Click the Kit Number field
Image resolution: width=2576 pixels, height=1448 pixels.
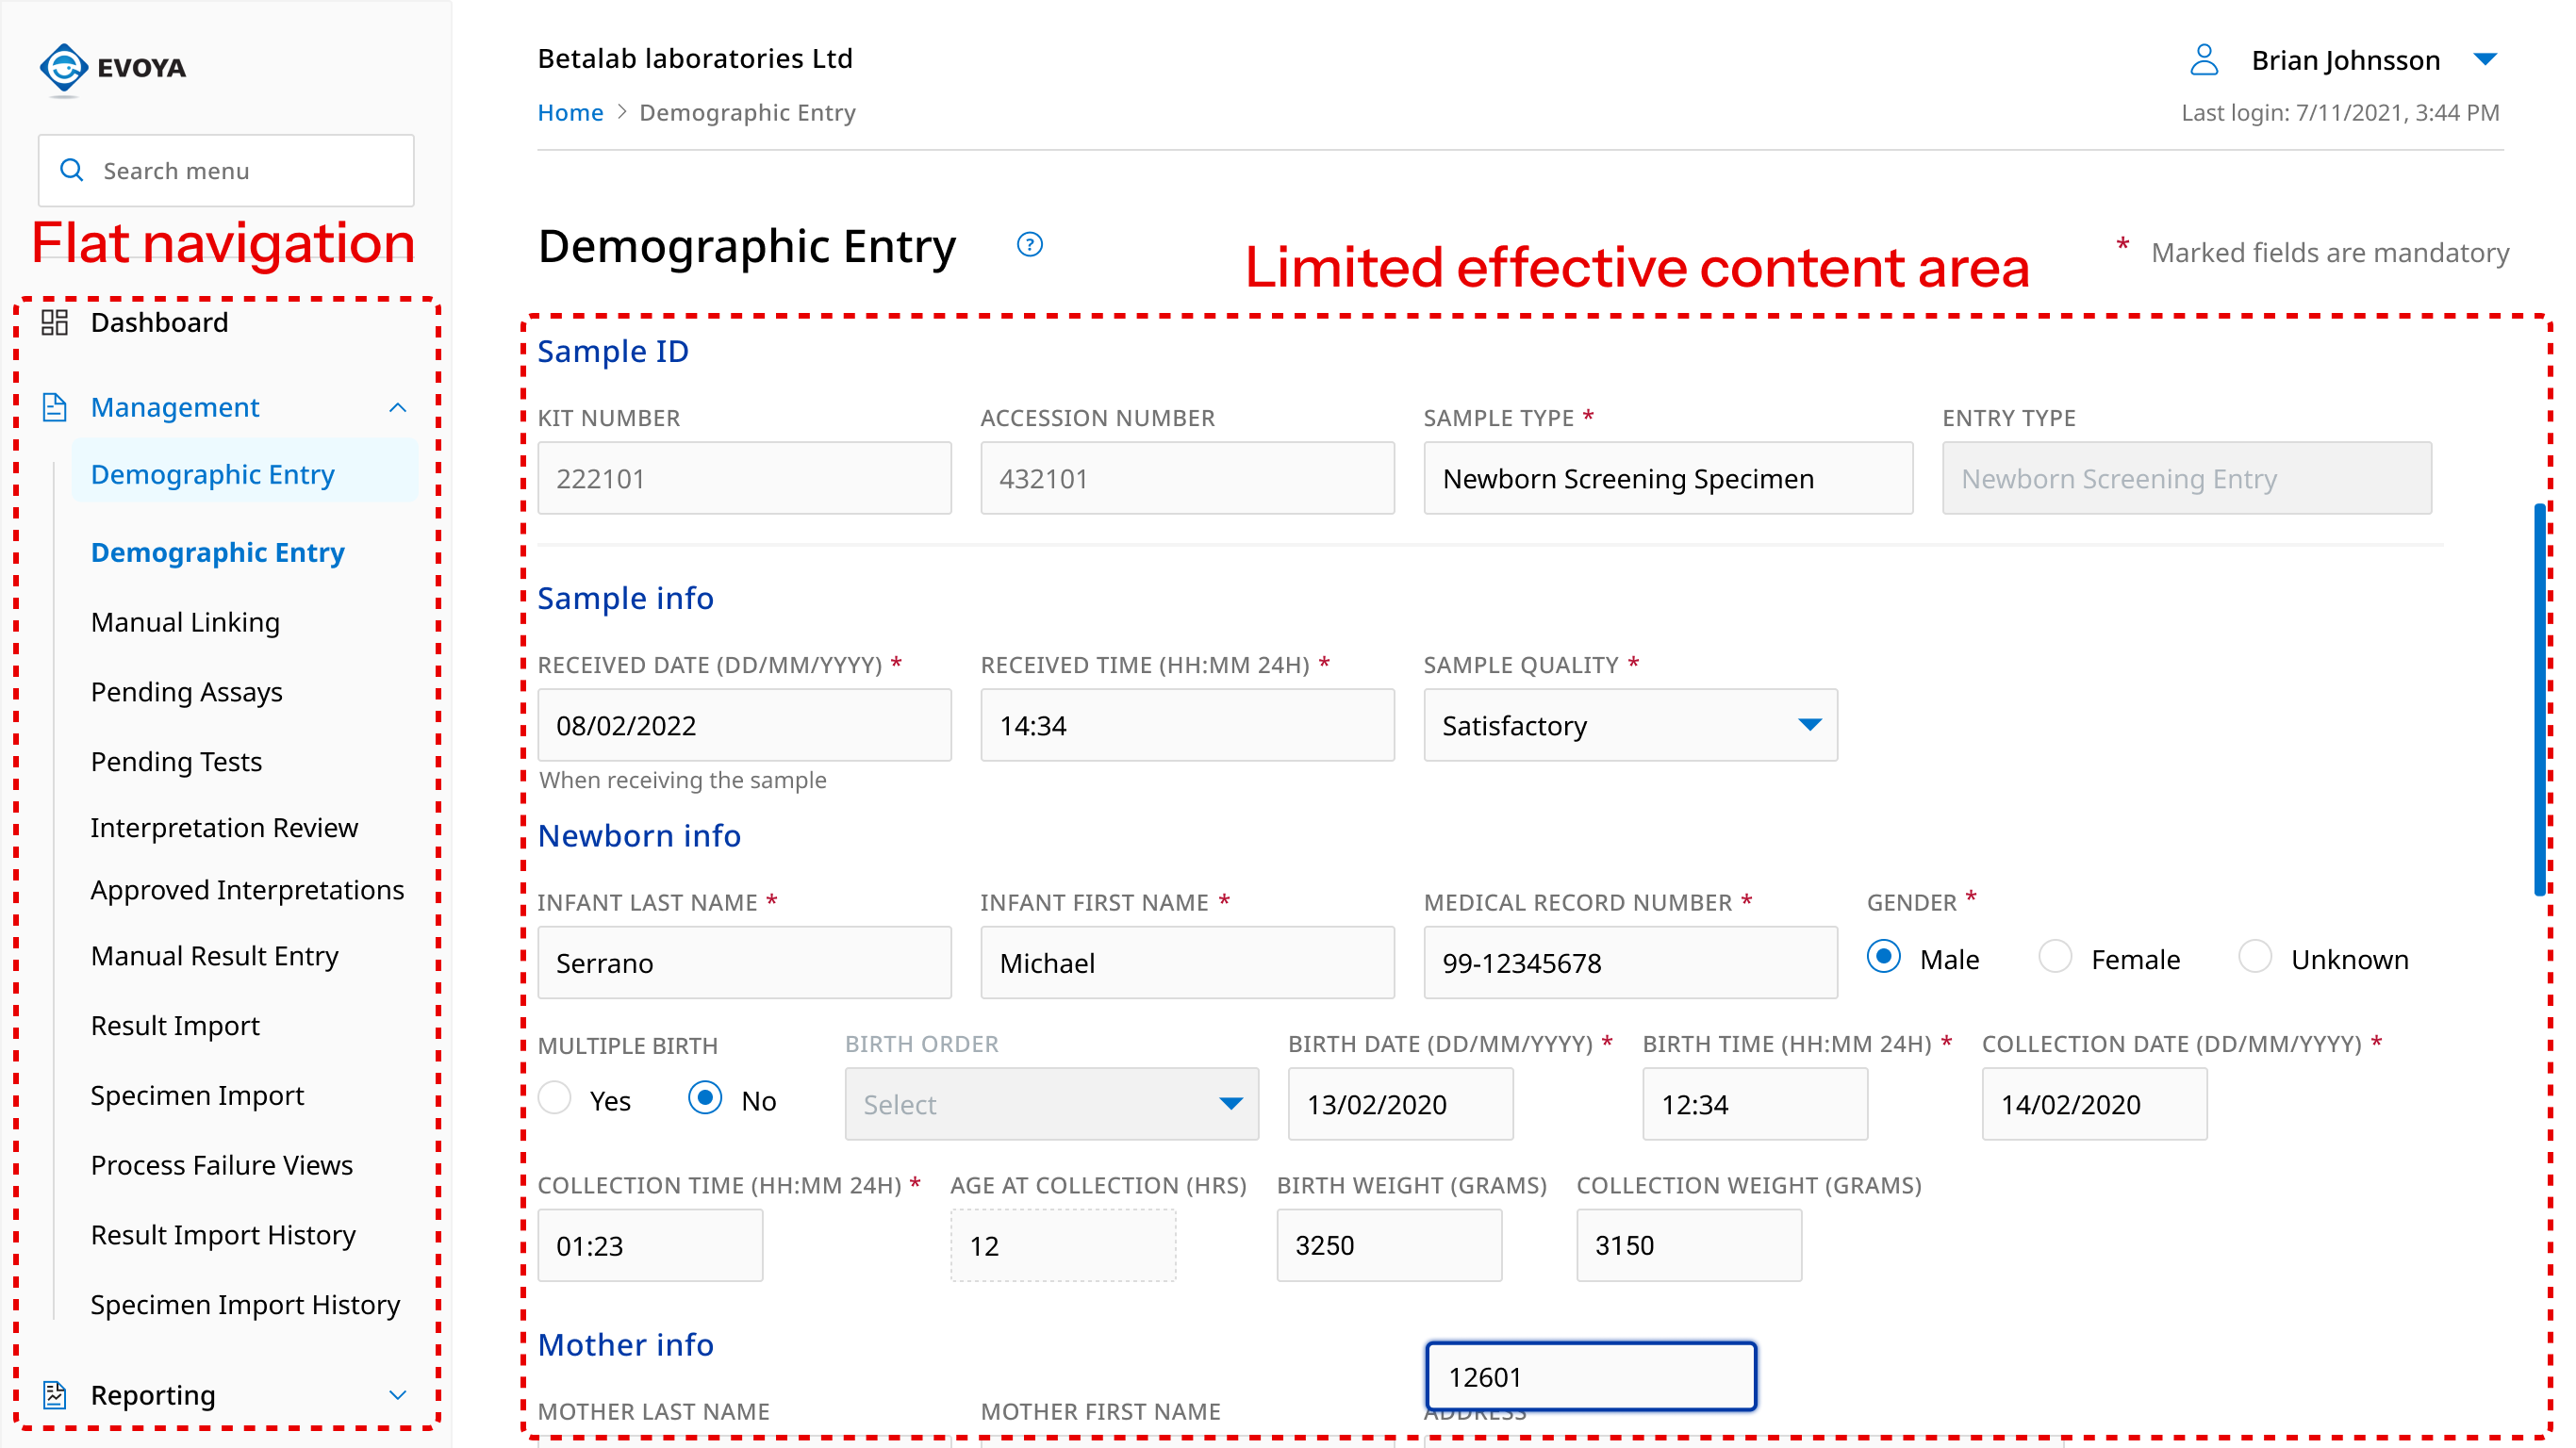point(745,478)
